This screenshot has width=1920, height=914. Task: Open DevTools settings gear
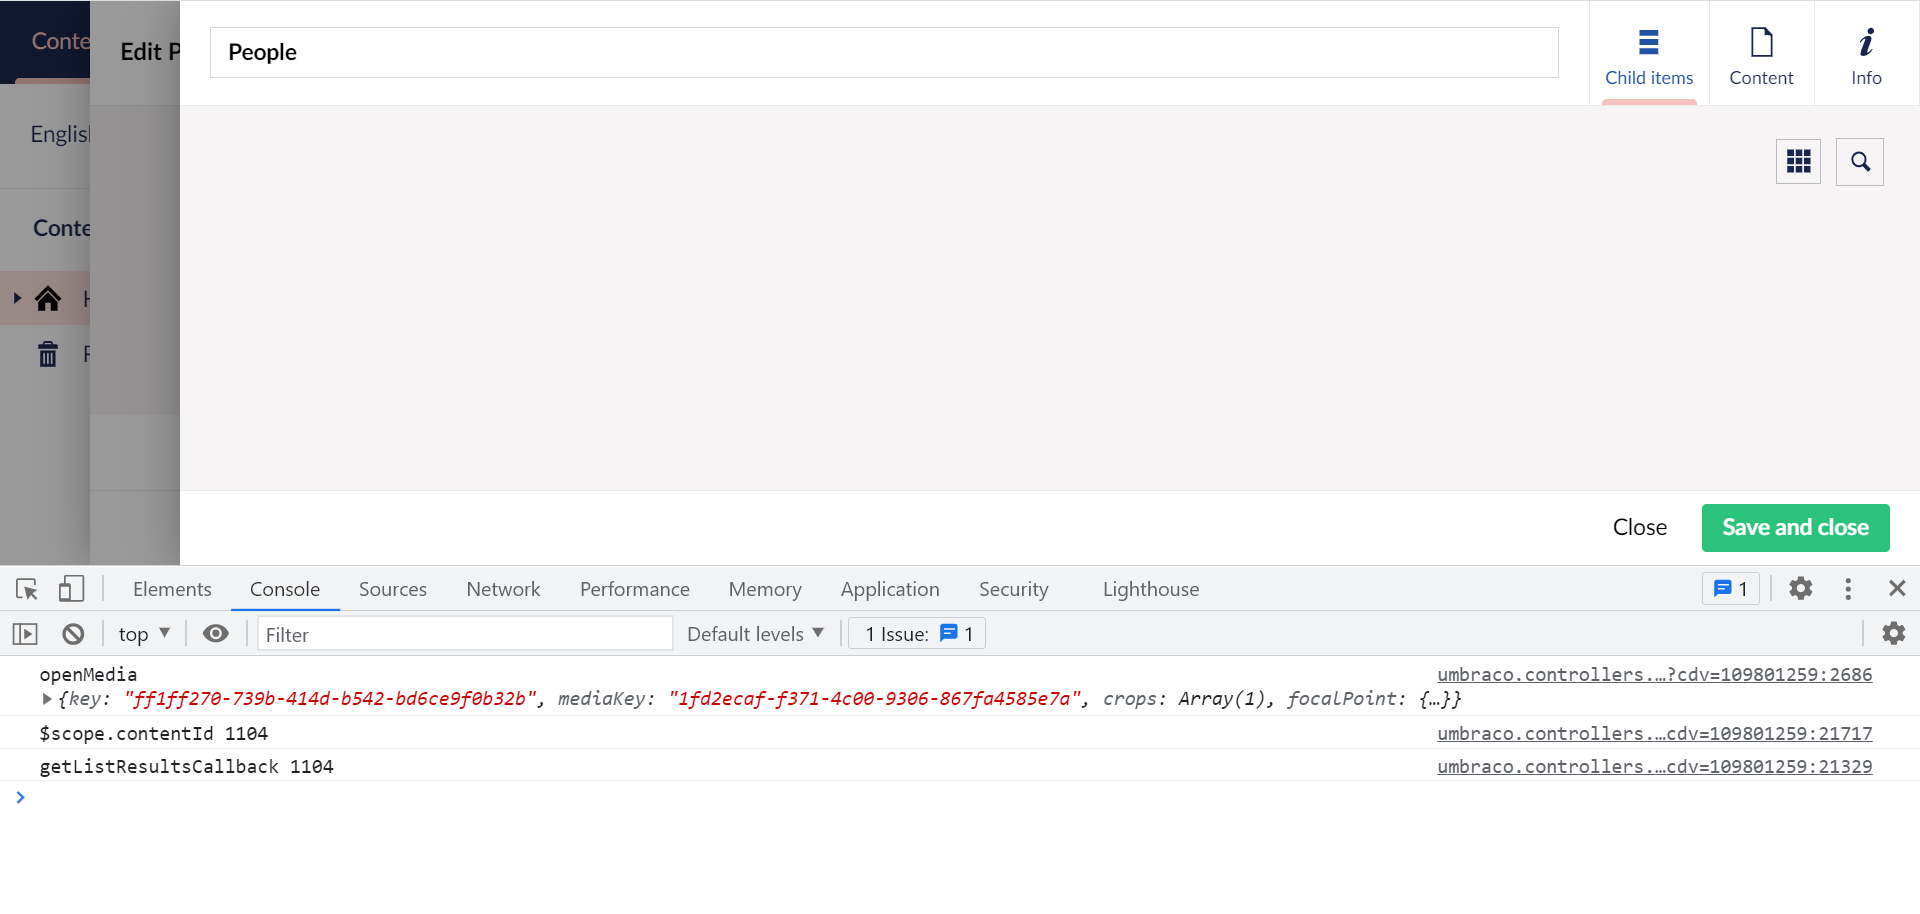1801,589
